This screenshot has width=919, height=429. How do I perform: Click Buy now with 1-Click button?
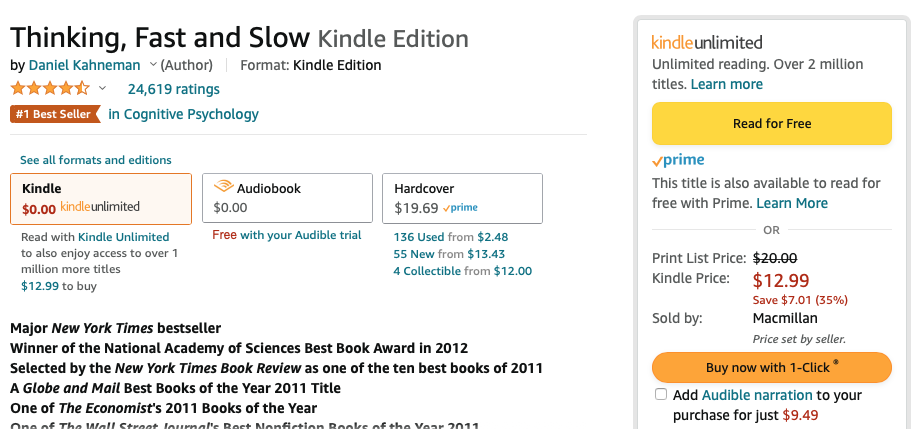coord(772,367)
